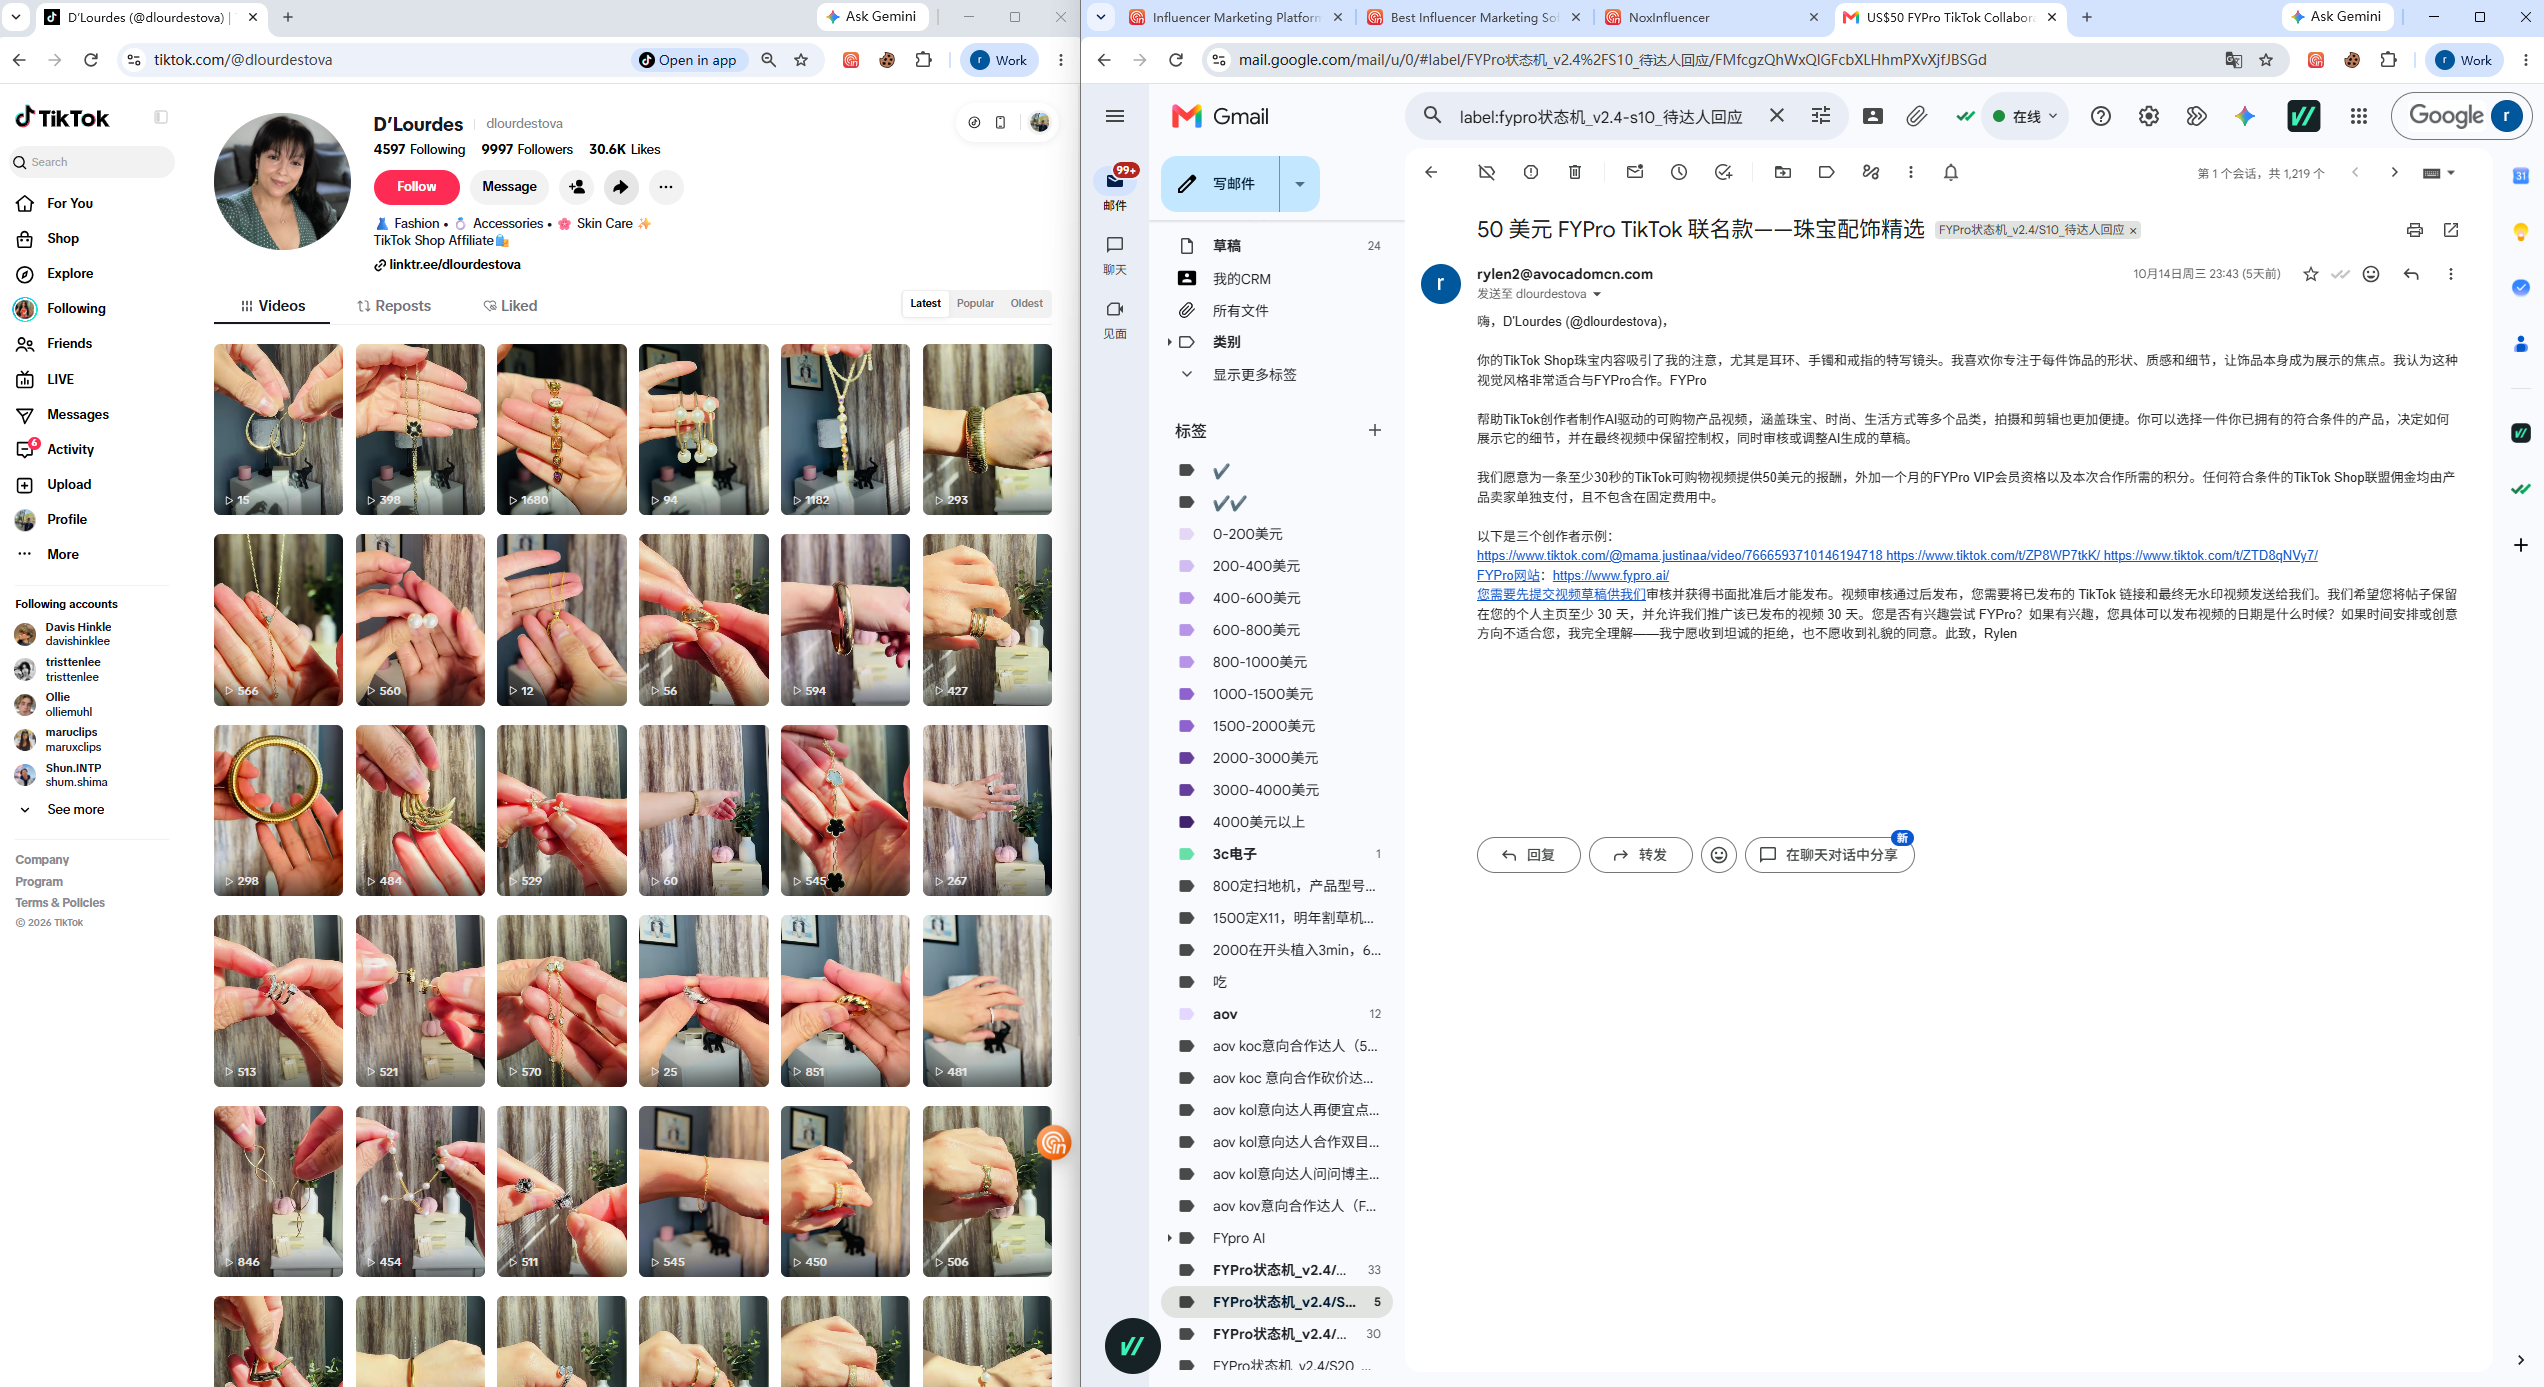Report spam with Gmail toolbar icon
Screen dimensions: 2544x1387
point(1531,172)
